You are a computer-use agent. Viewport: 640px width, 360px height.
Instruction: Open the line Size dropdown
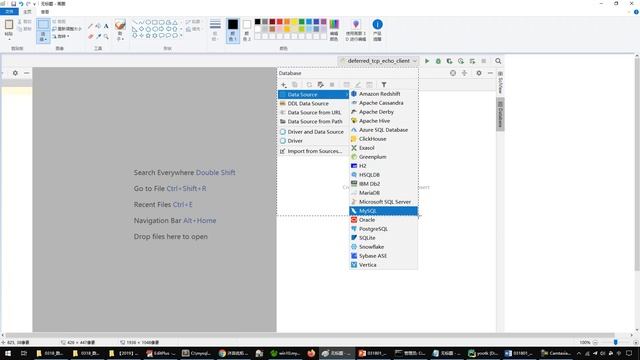click(215, 30)
